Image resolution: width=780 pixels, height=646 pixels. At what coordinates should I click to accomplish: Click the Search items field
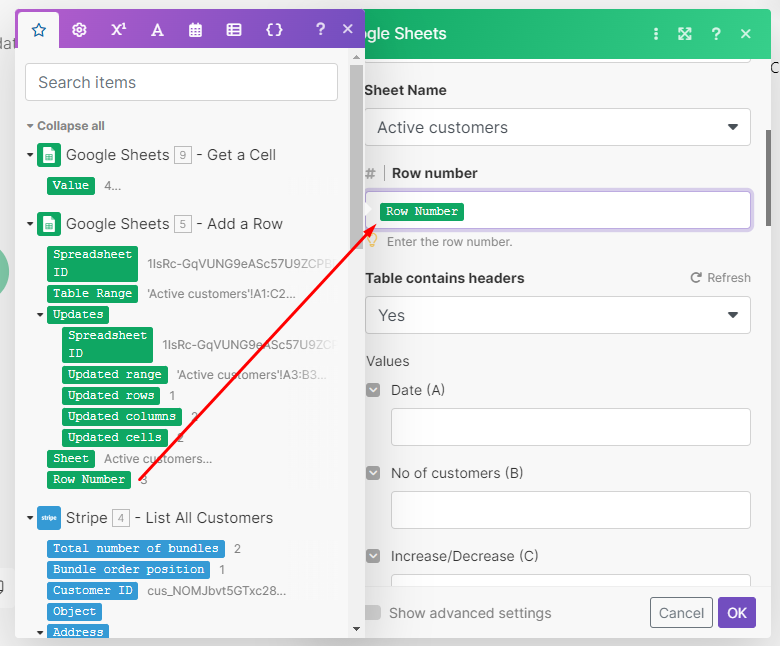182,82
